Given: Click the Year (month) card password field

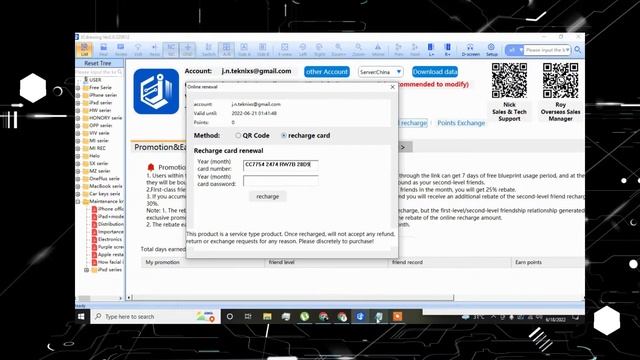Looking at the screenshot, I should tap(281, 180).
